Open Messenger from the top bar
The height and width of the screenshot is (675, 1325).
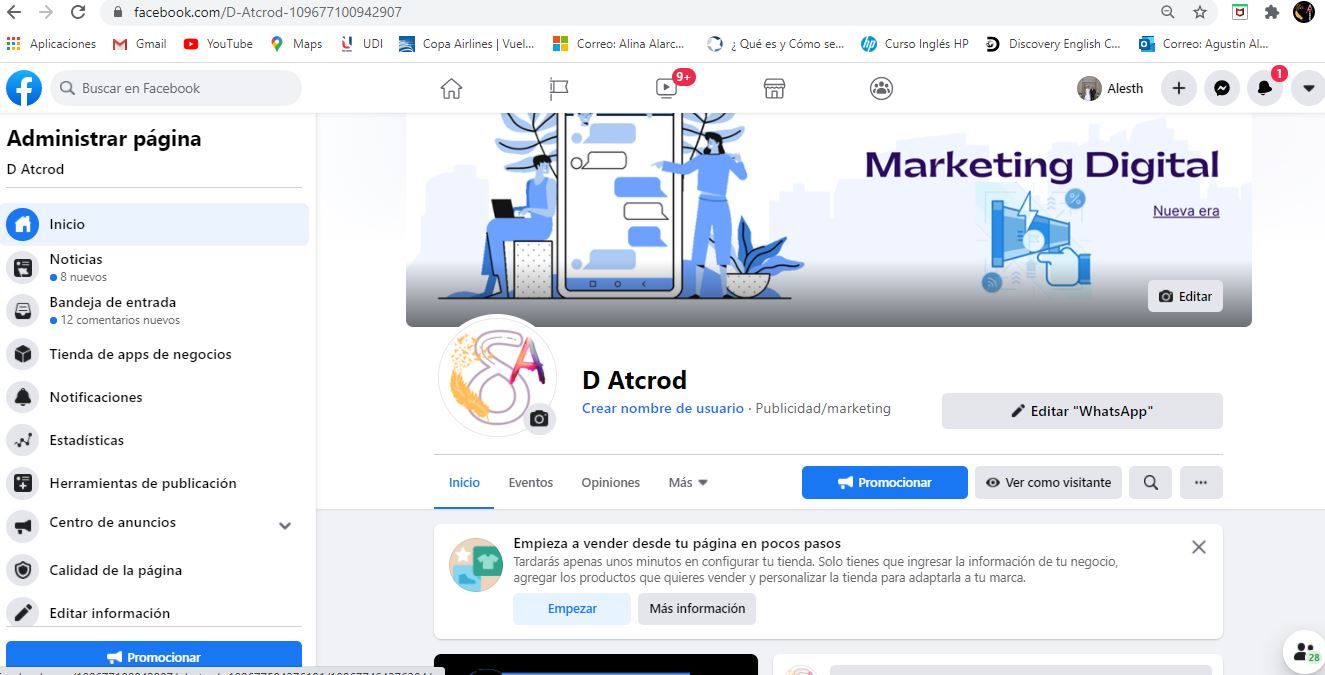point(1222,88)
